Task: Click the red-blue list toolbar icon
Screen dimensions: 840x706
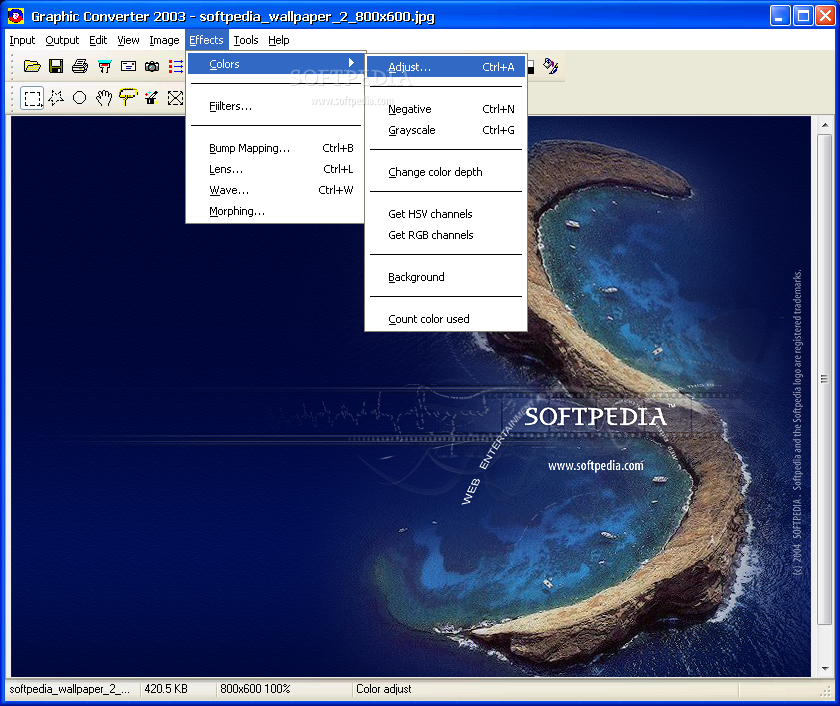Action: [x=176, y=66]
